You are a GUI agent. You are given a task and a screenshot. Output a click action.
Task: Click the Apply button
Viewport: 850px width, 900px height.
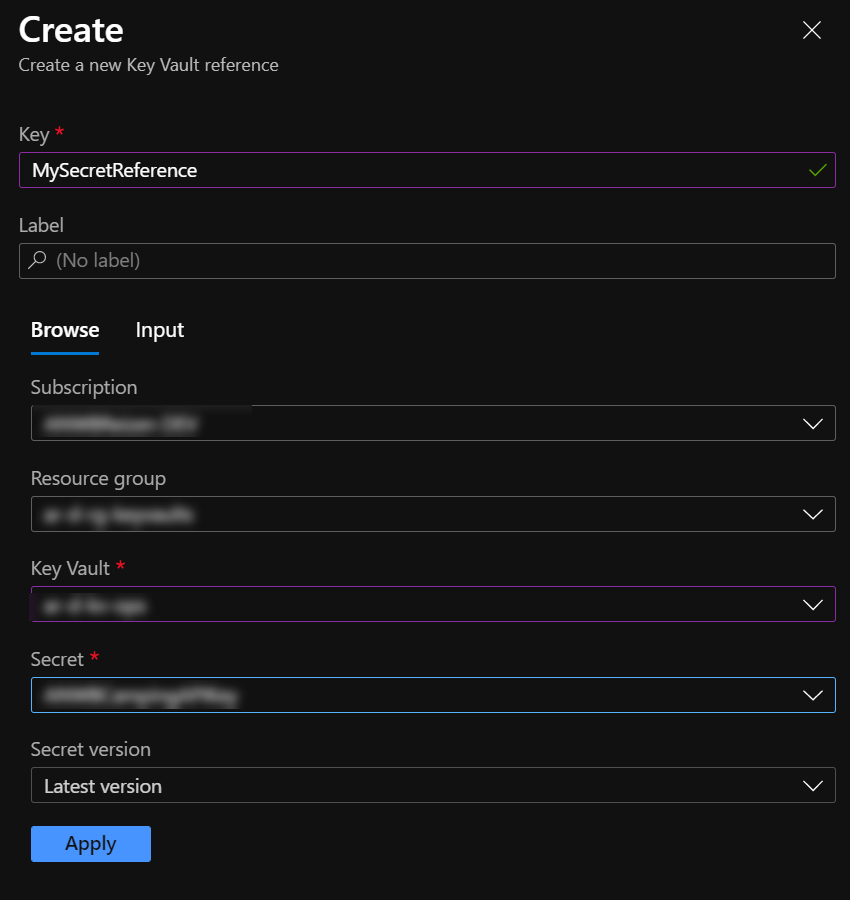click(91, 844)
